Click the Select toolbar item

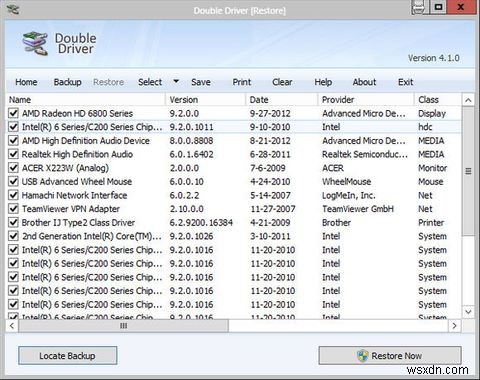click(x=150, y=82)
